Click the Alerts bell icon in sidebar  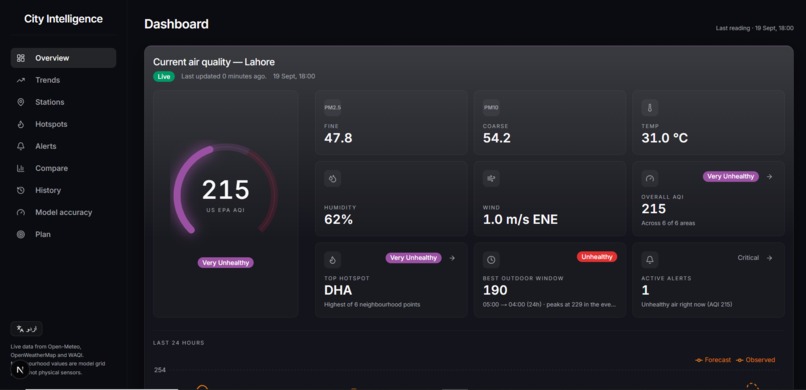[21, 146]
